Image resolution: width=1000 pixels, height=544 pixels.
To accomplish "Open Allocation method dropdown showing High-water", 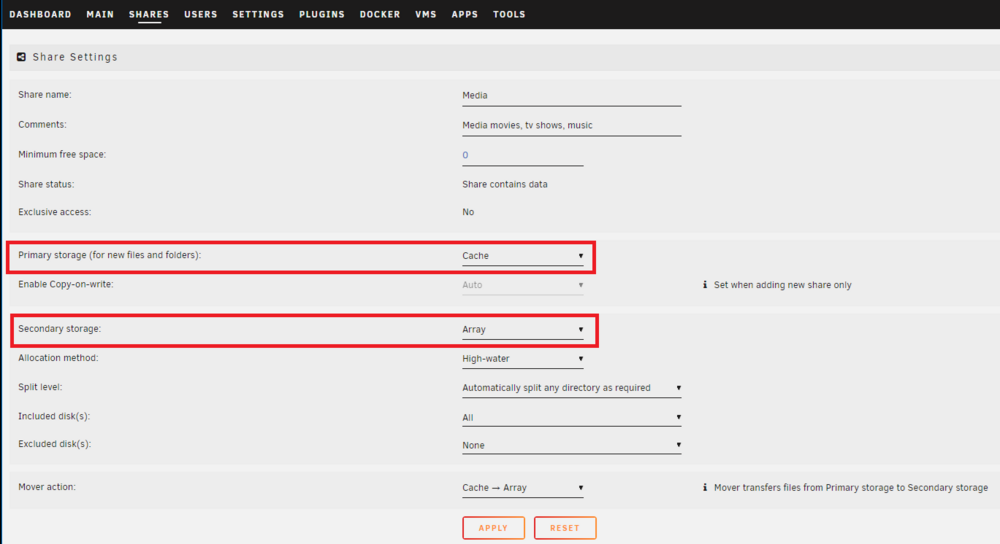I will (523, 359).
